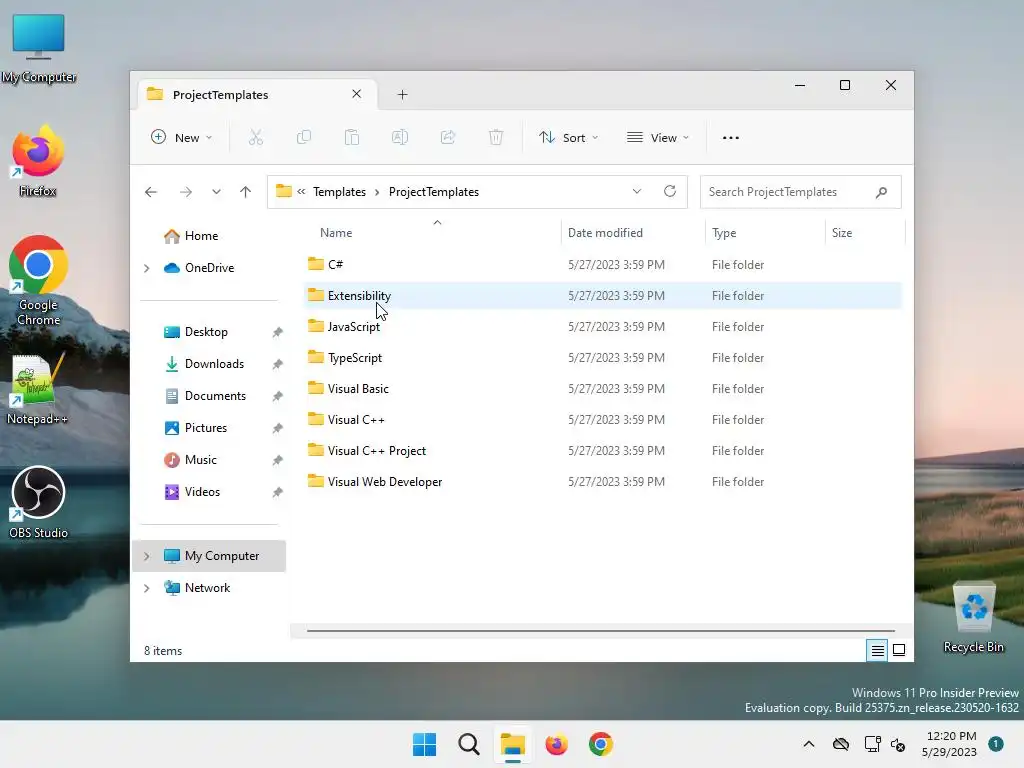The image size is (1024, 768).
Task: Click the Paste toolbar icon
Action: click(x=352, y=138)
